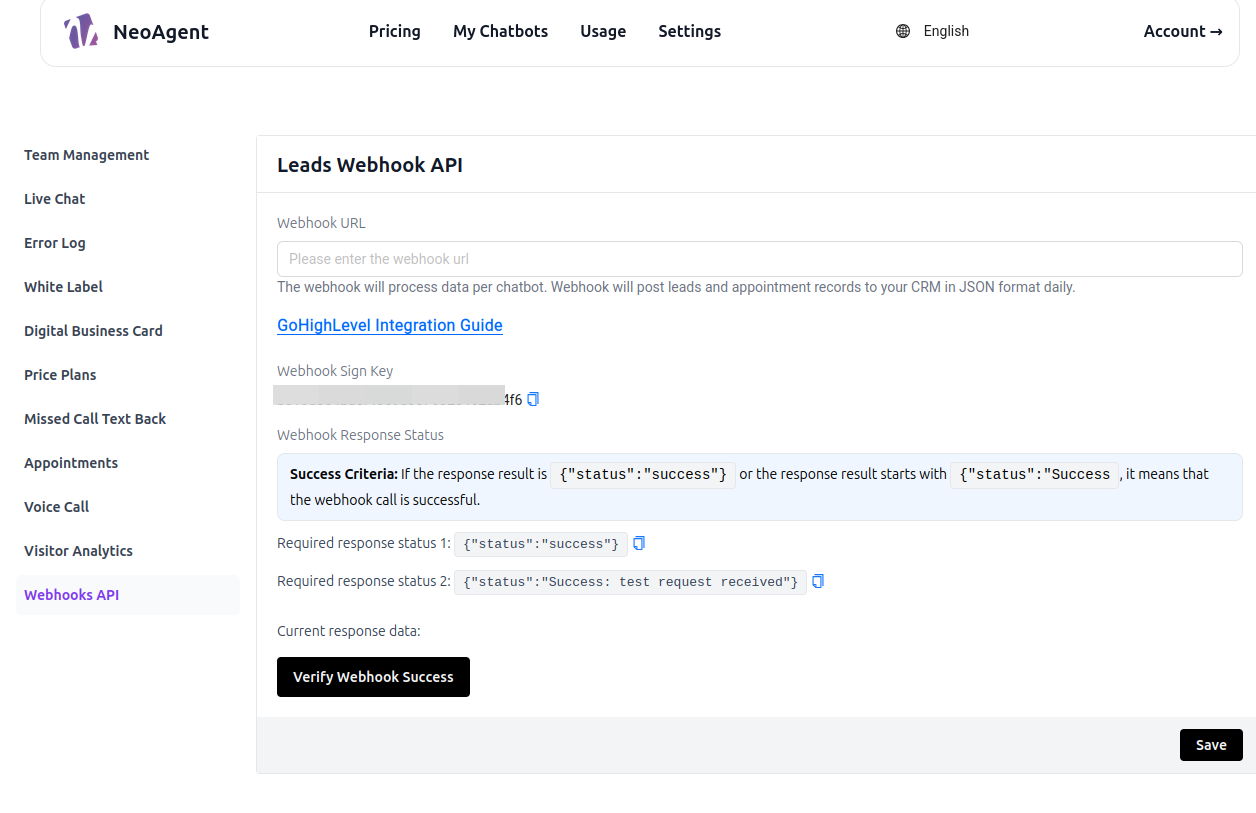Open the Error Log
The width and height of the screenshot is (1256, 813).
point(55,243)
